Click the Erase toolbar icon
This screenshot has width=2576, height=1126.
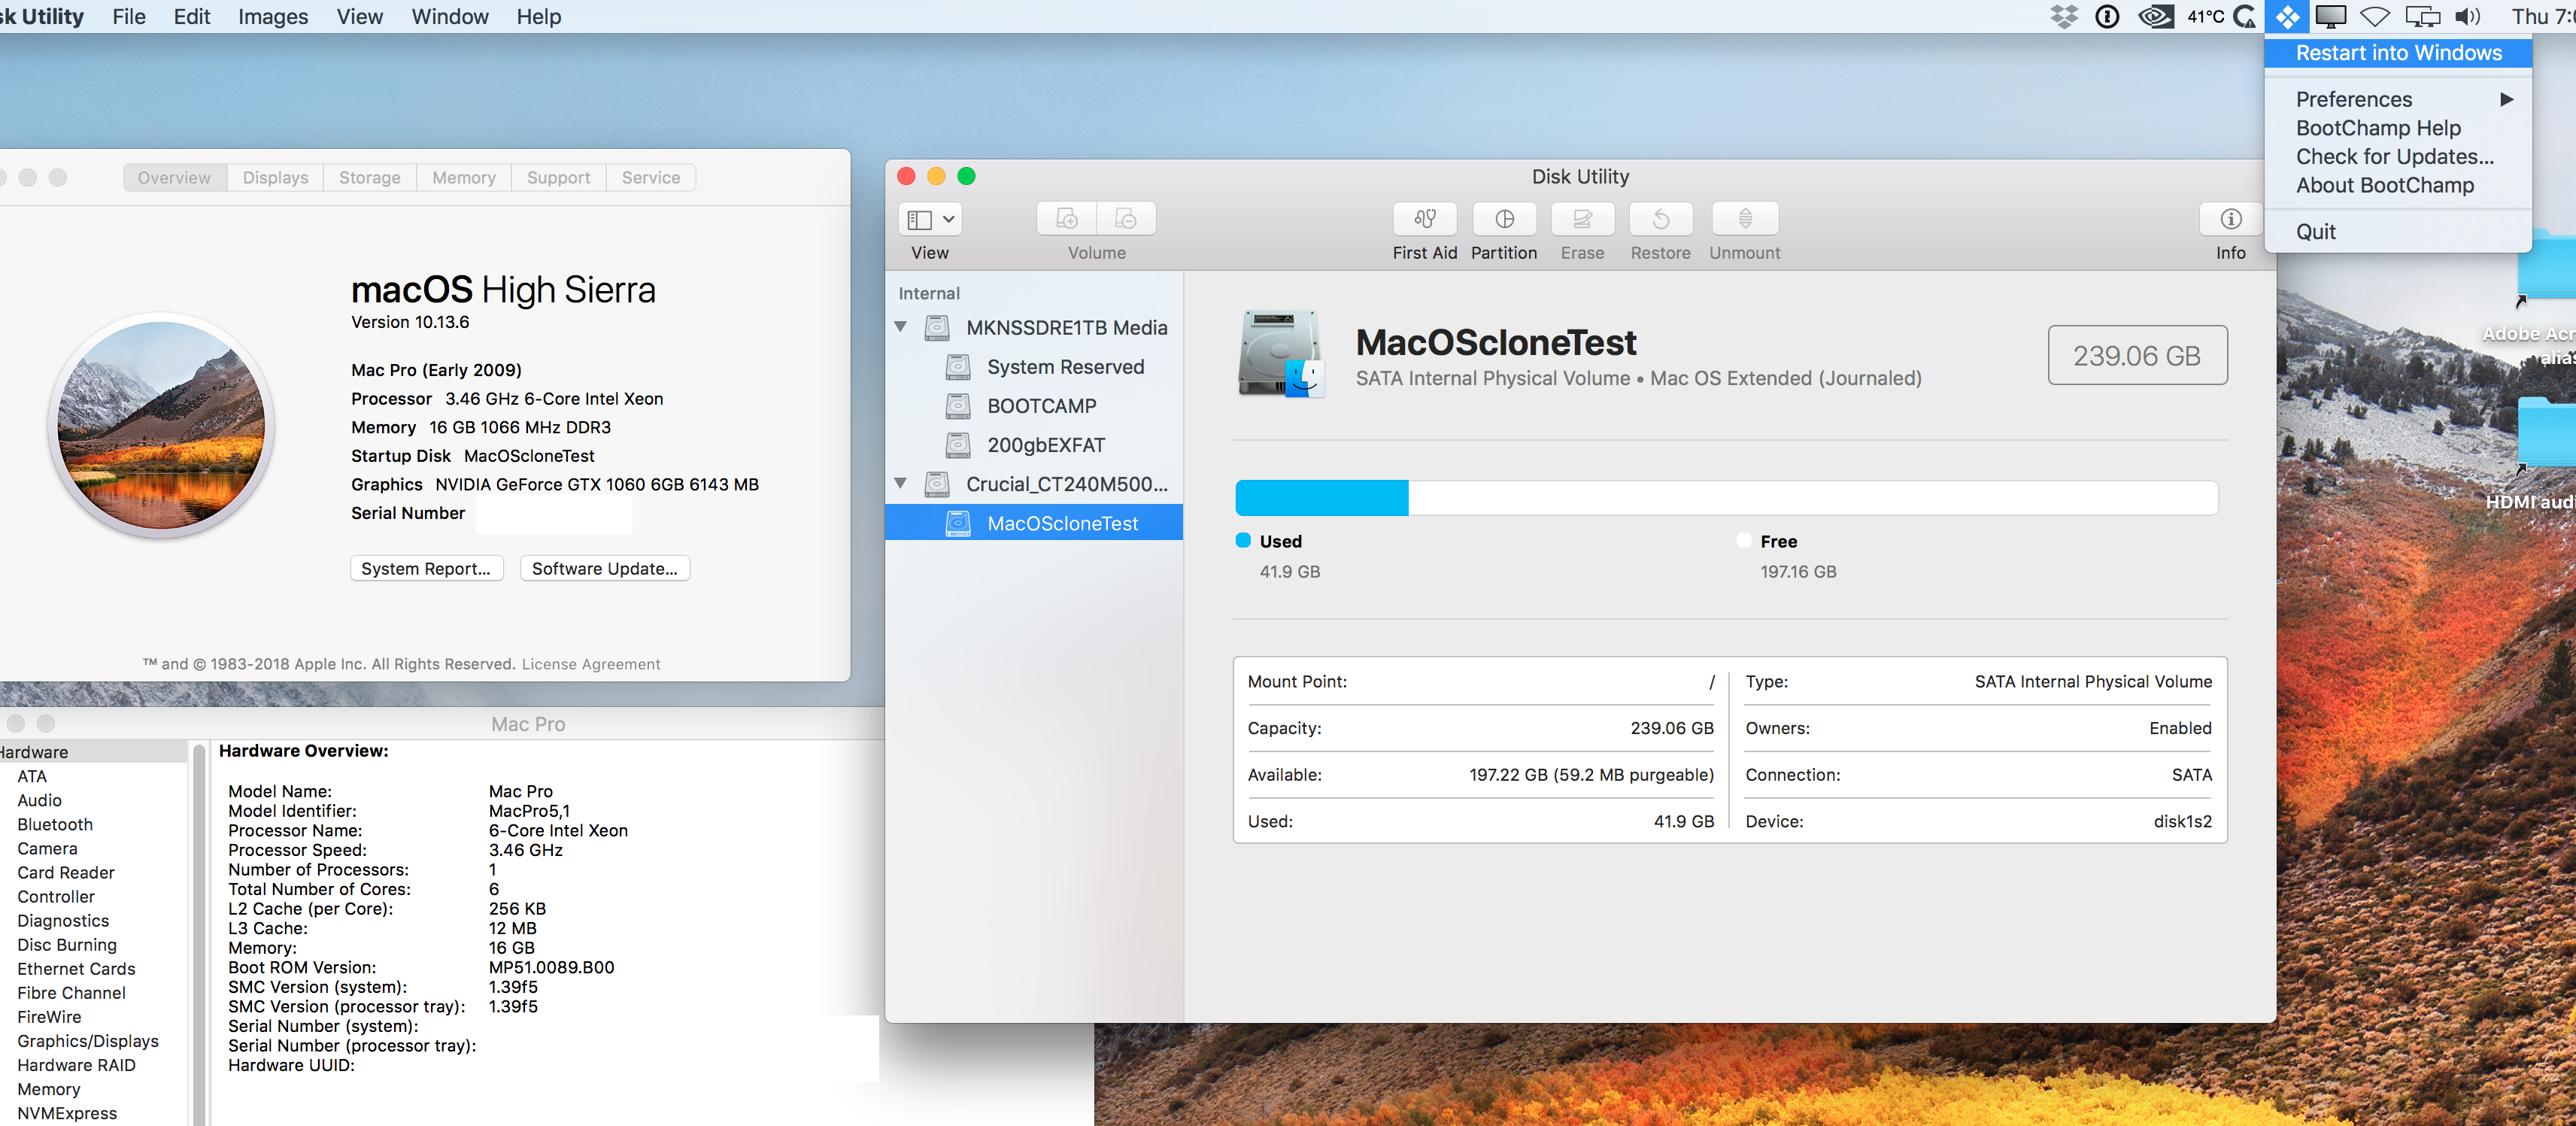(x=1582, y=219)
